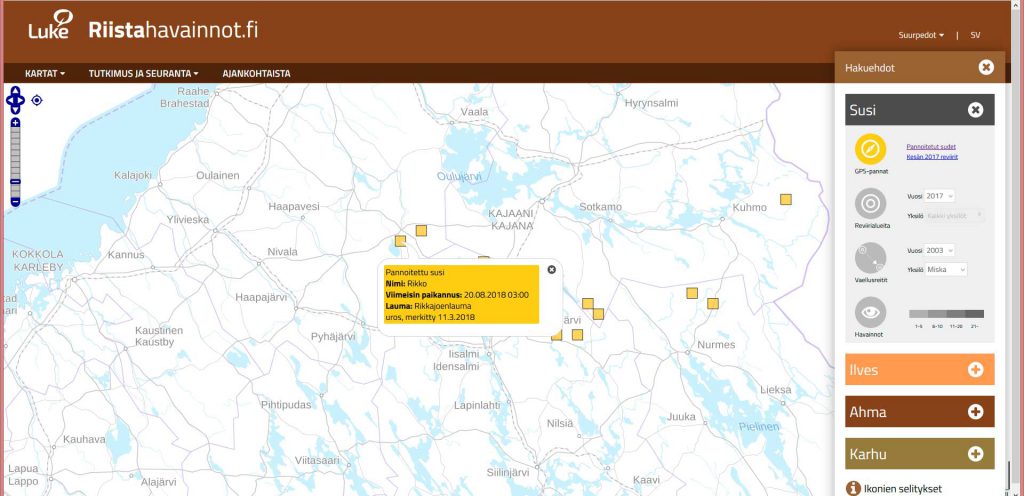Toggle the GPS-pannat layer
This screenshot has width=1024, height=496.
pyautogui.click(x=870, y=150)
